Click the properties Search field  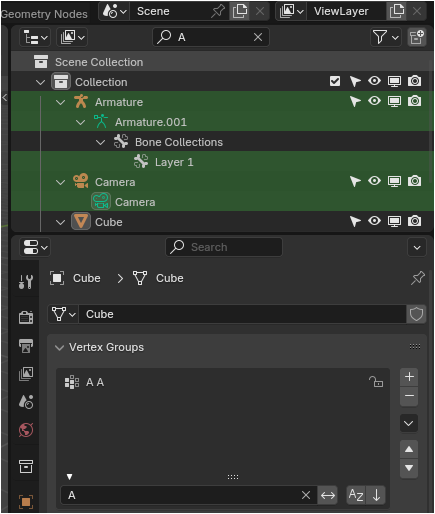coord(224,247)
